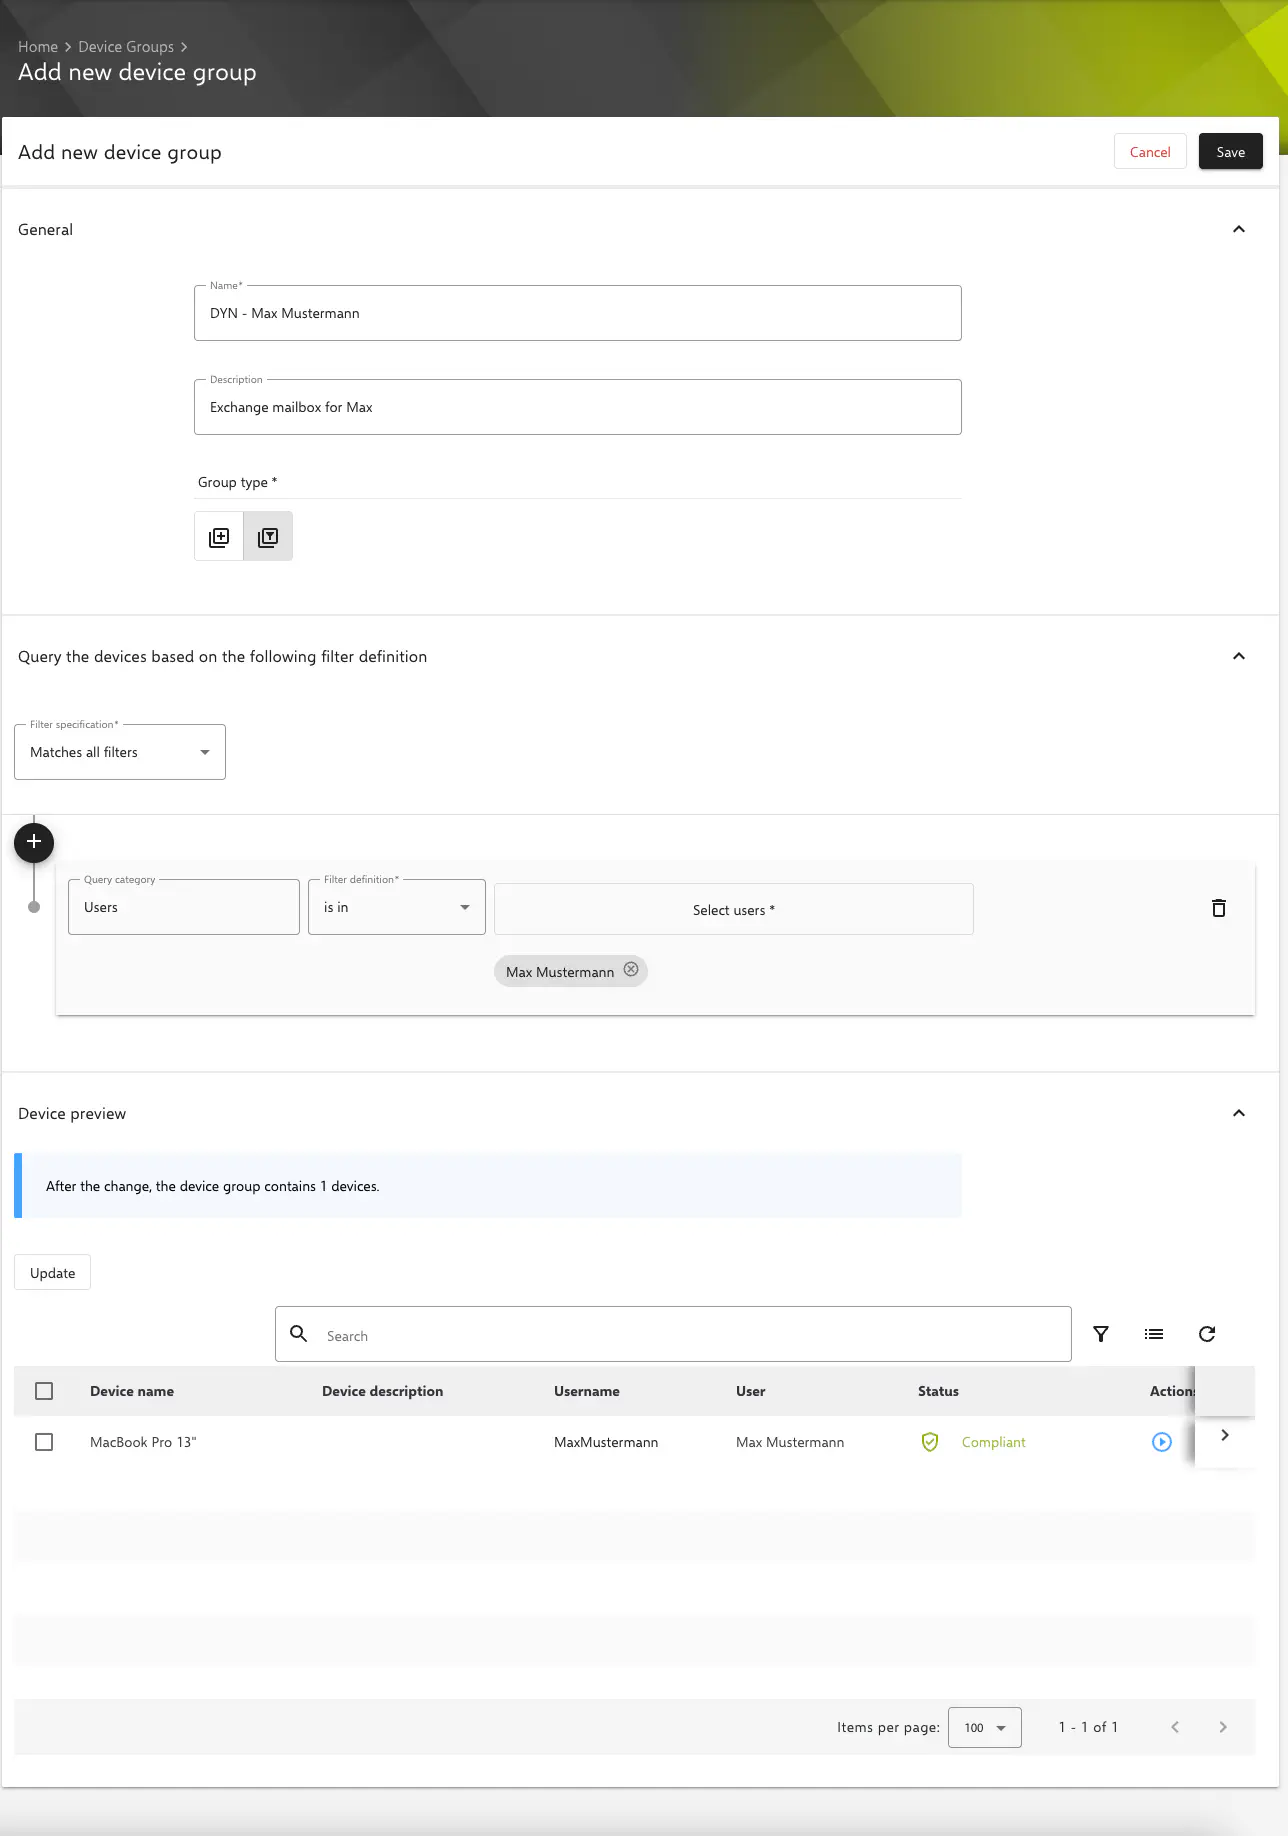Click the Compliant status text
The height and width of the screenshot is (1836, 1288).
click(x=994, y=1442)
